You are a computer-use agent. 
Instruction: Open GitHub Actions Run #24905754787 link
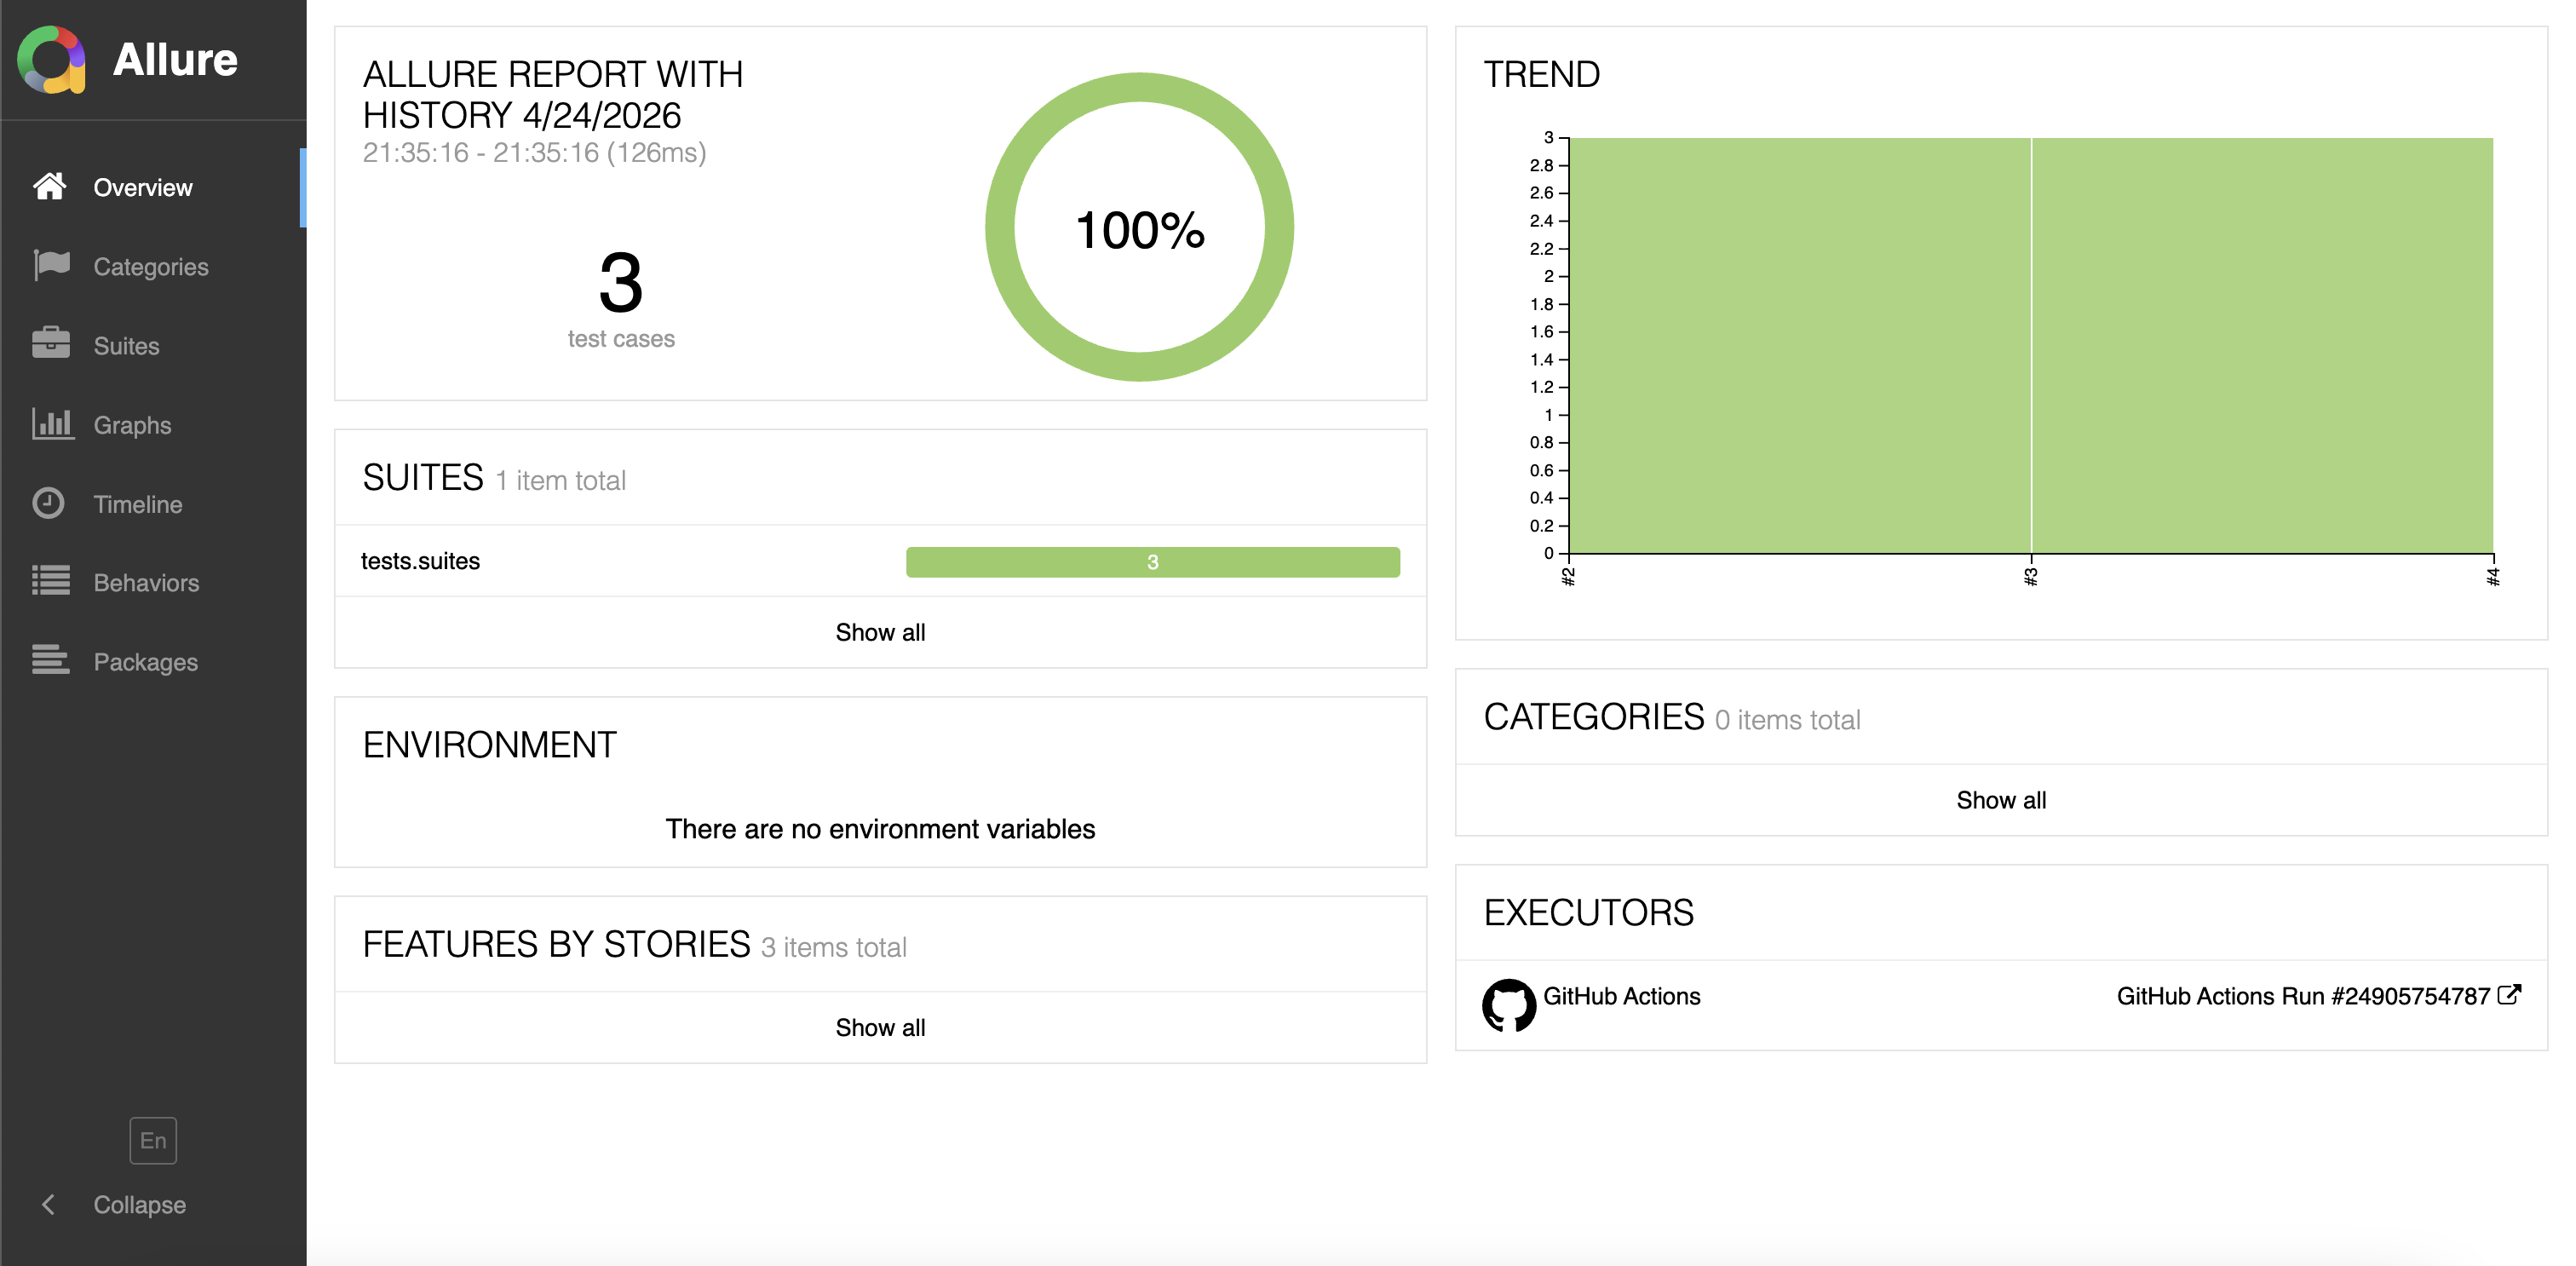pos(2303,996)
